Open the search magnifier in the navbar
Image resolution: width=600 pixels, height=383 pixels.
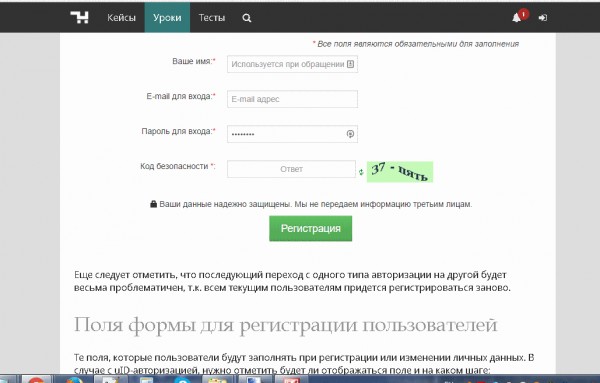coord(247,18)
